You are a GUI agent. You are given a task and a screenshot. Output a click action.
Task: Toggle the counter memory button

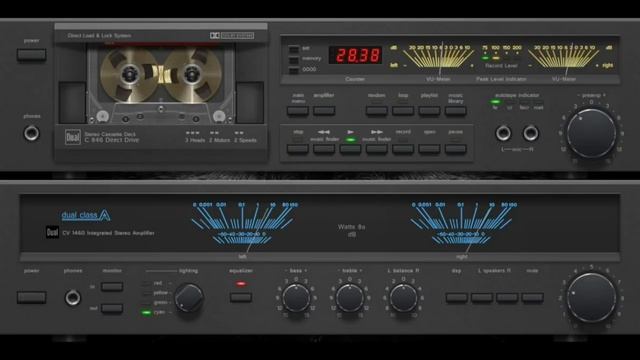point(294,60)
